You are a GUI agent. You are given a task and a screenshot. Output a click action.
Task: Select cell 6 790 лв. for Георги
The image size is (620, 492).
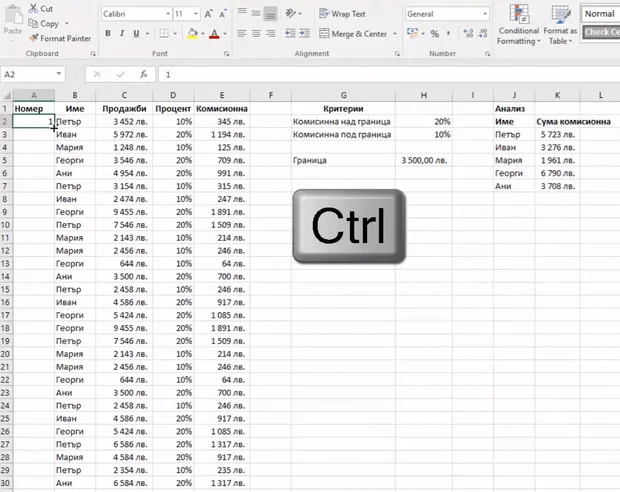click(x=558, y=173)
